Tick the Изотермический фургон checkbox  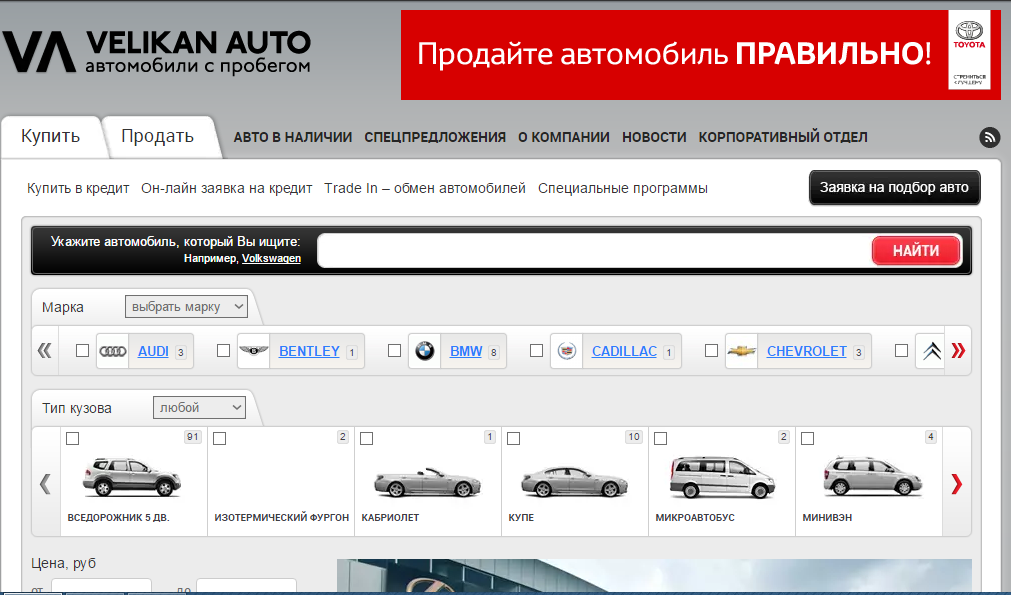220,438
